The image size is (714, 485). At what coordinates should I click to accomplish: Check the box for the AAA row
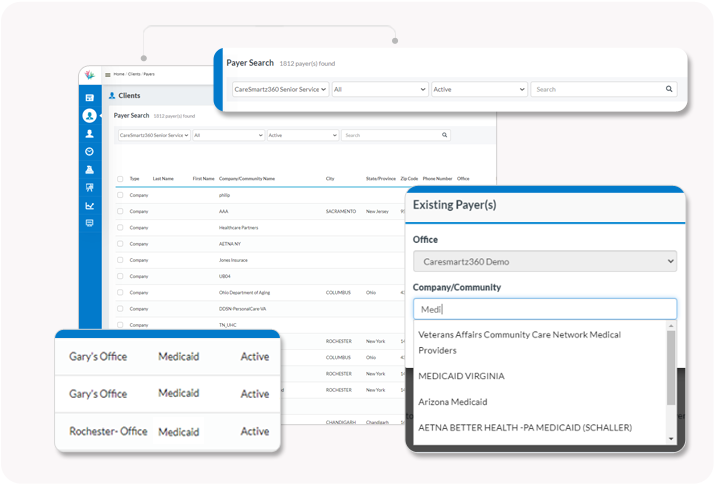[x=120, y=211]
